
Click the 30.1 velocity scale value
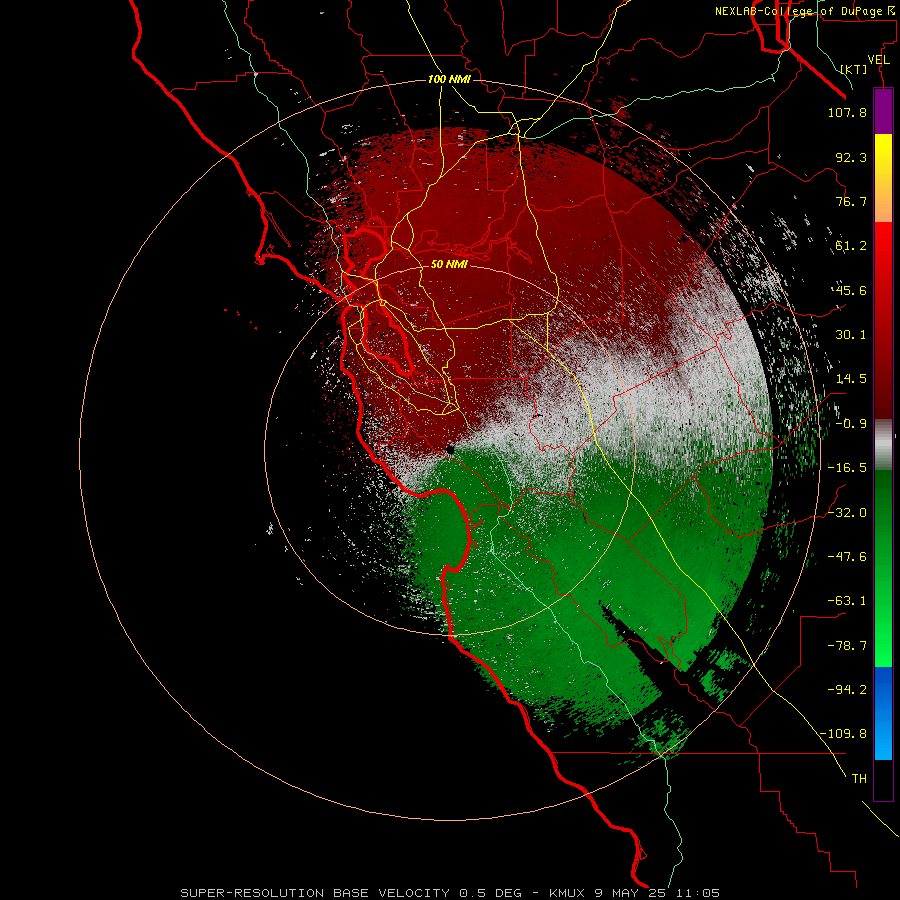click(x=851, y=335)
